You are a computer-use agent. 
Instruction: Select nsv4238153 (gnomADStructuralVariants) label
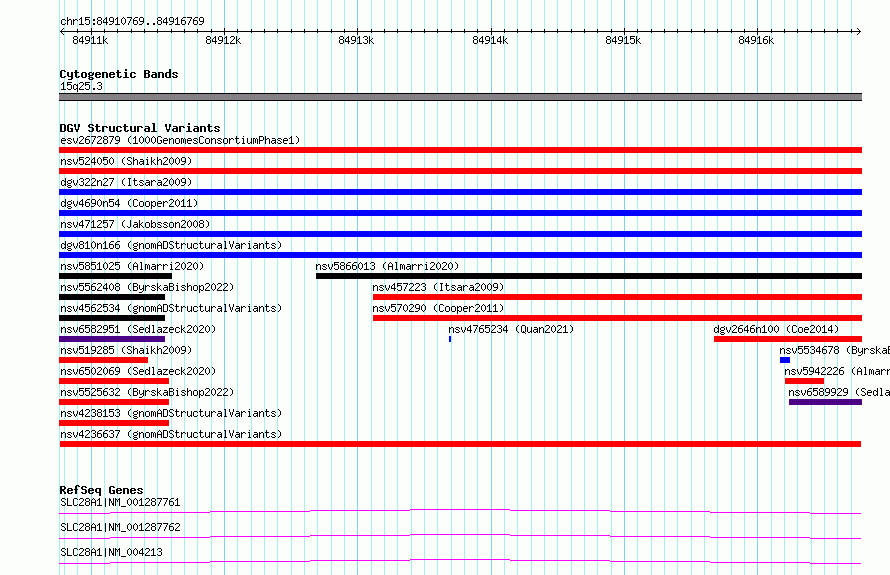(x=171, y=413)
